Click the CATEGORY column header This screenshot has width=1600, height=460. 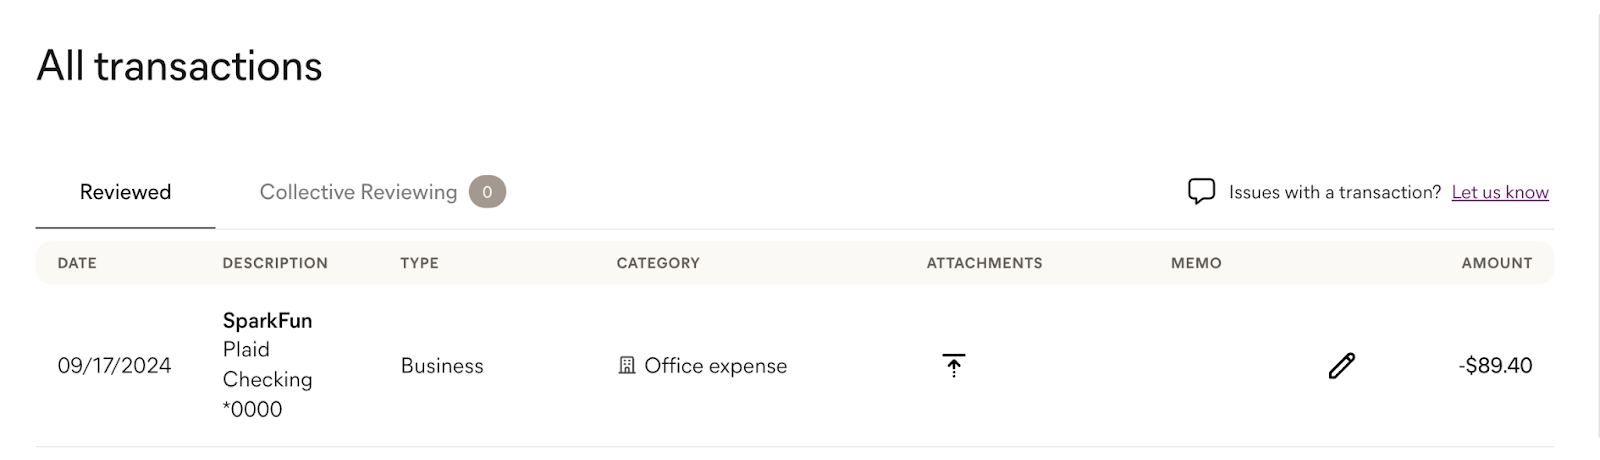[x=658, y=263]
